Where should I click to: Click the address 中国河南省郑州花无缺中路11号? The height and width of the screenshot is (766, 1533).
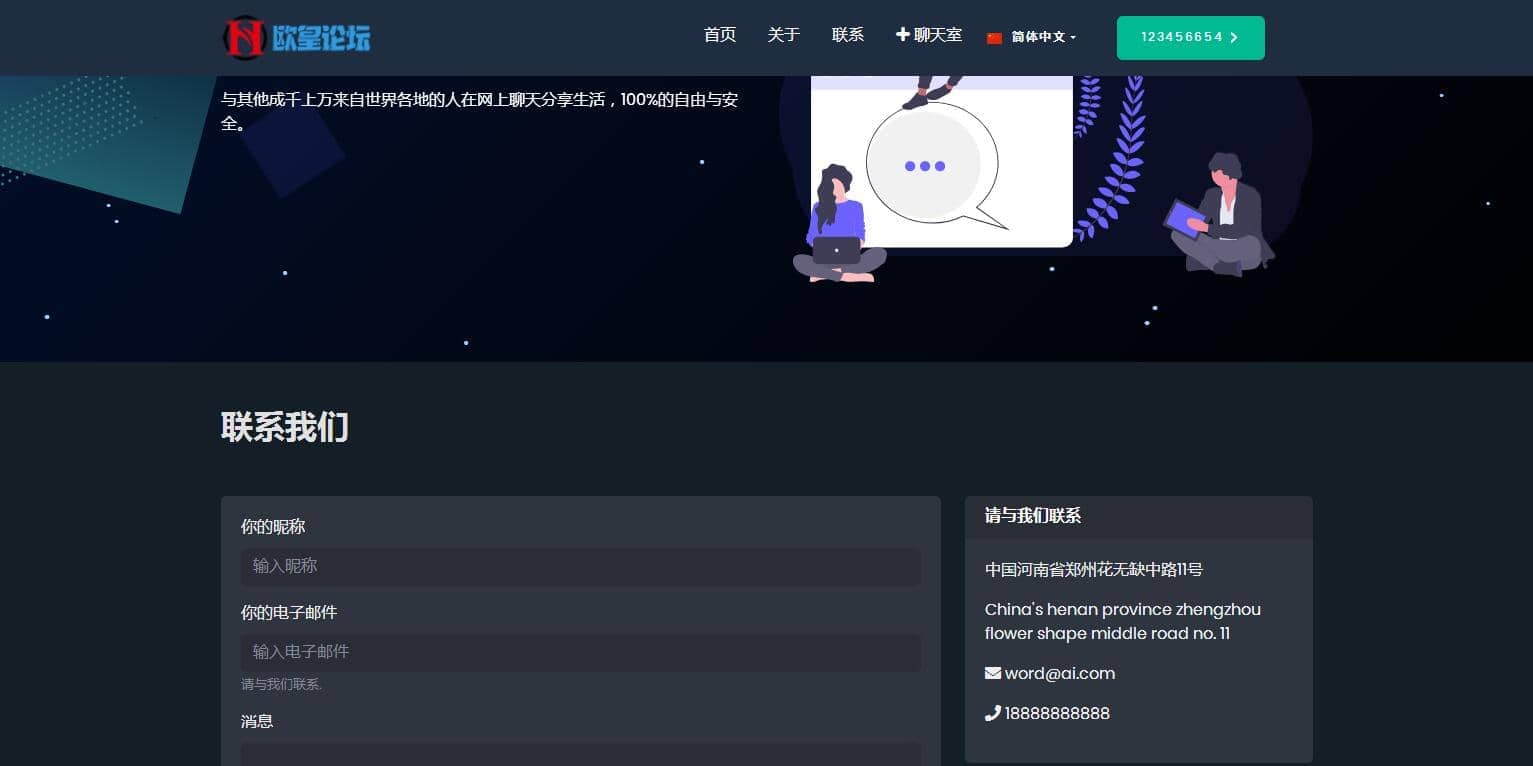click(x=1094, y=570)
